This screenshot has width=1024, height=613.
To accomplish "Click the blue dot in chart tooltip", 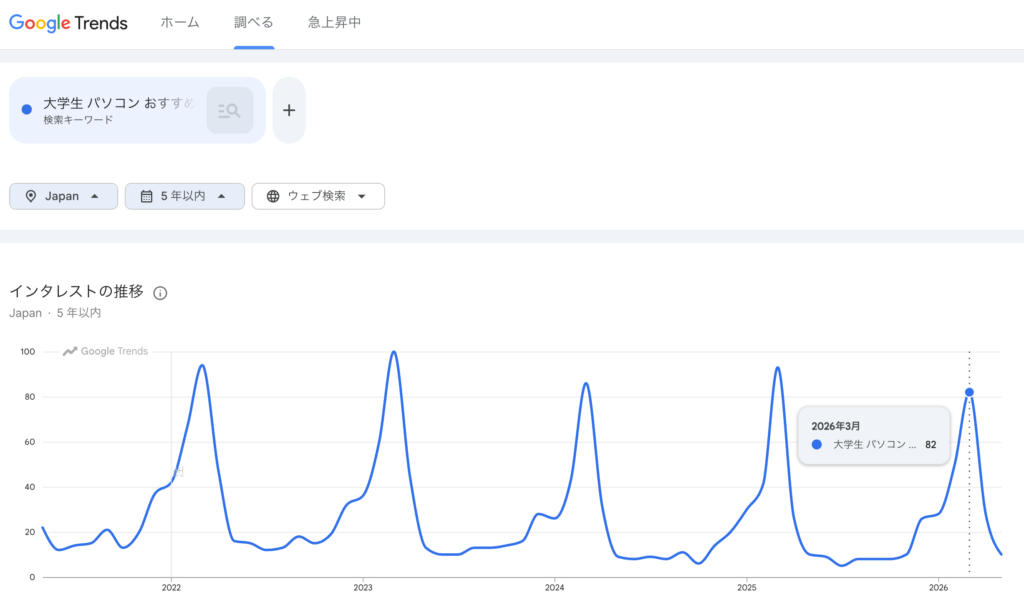I will [816, 445].
